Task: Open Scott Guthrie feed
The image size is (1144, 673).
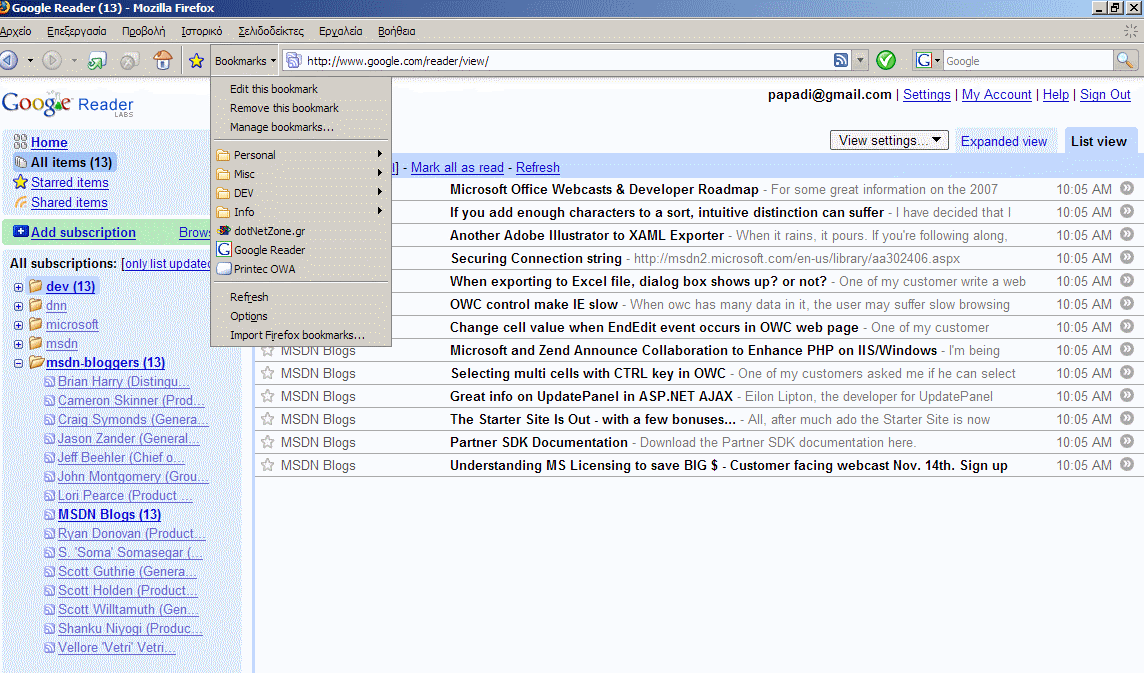Action: [x=127, y=572]
